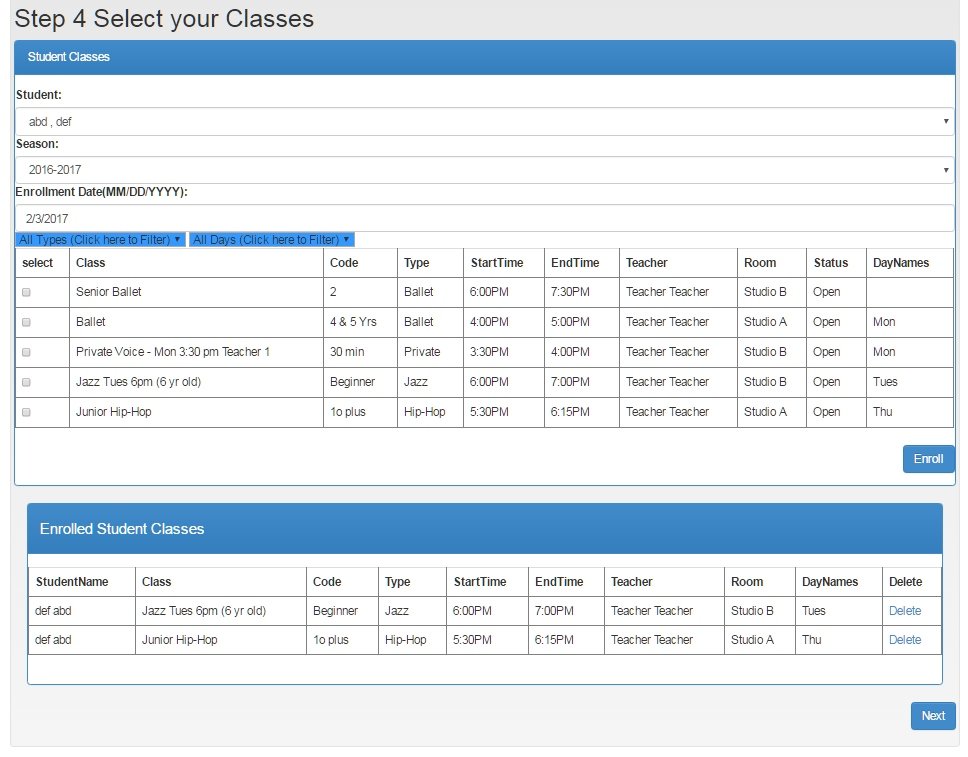Tick the Private Voice class checkbox
Viewport: 968px width, 757px height.
26,352
